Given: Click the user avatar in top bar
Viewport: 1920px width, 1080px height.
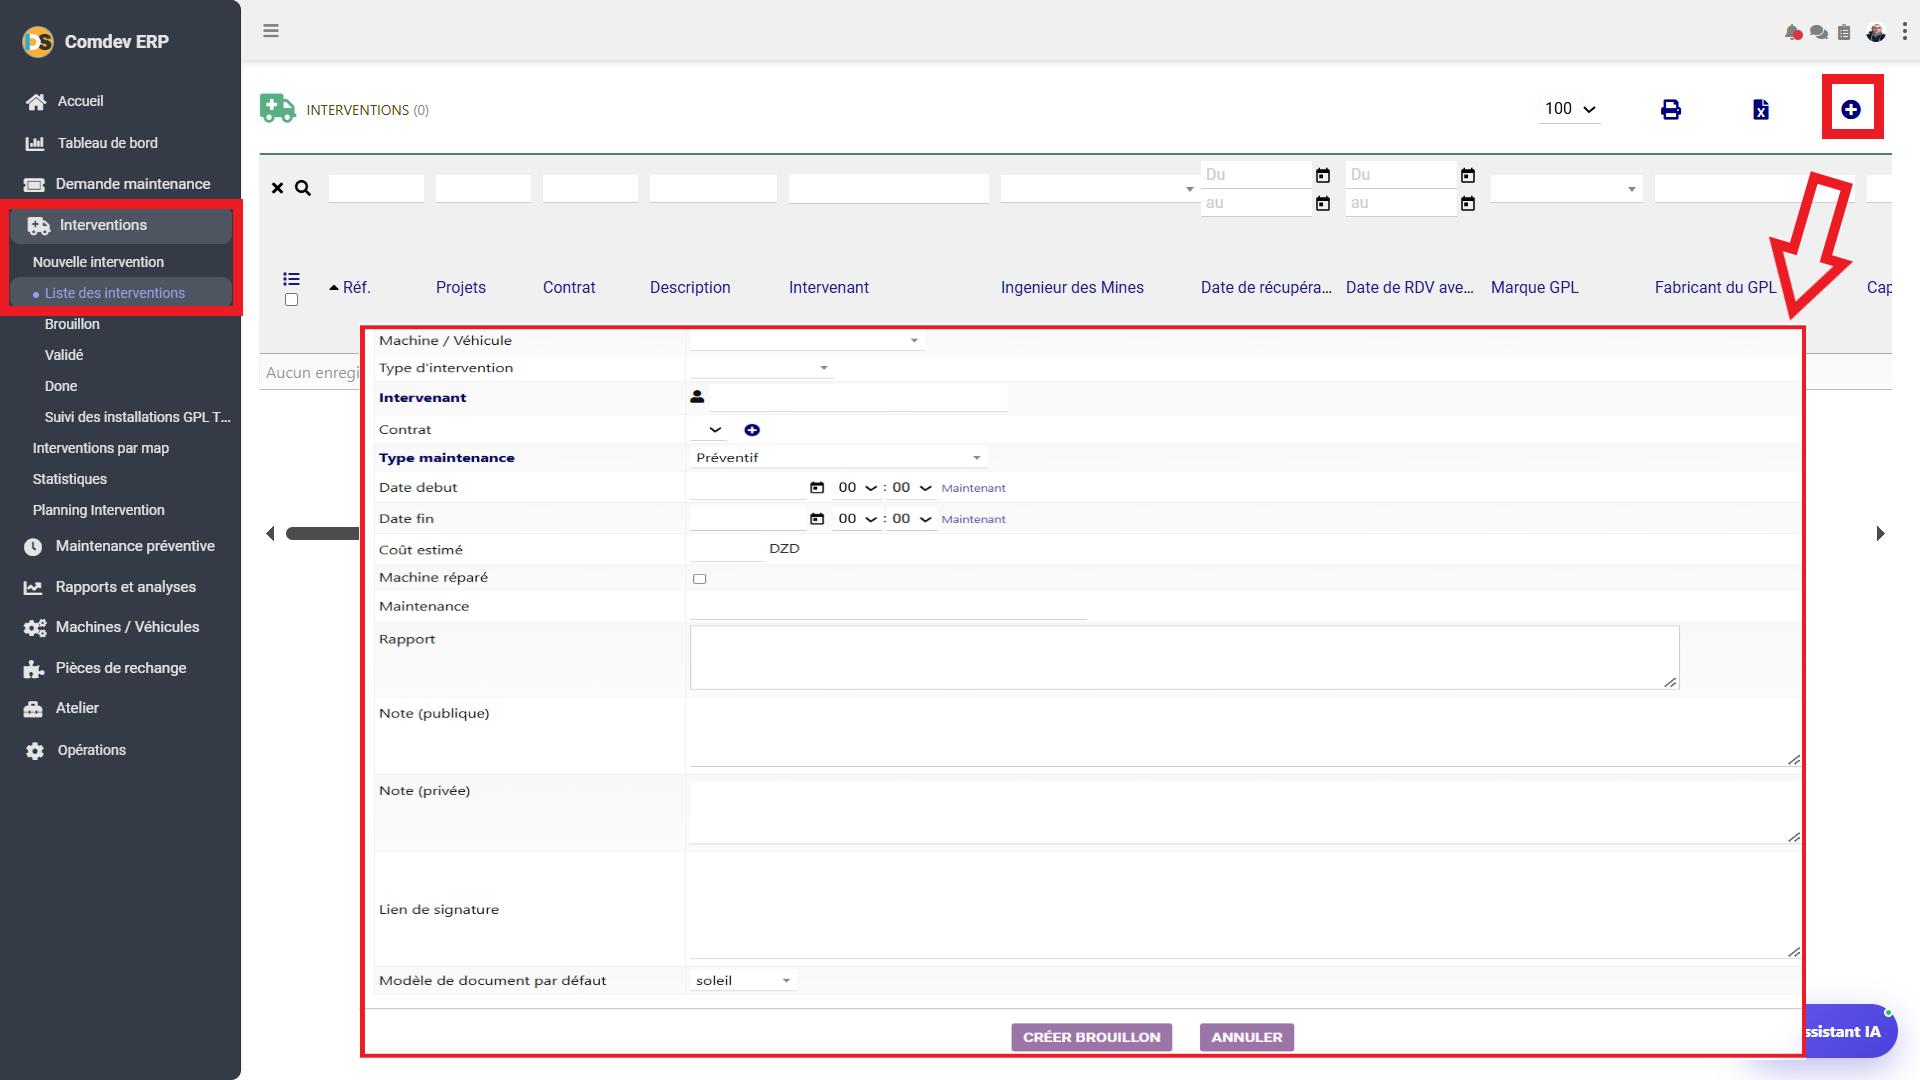Looking at the screenshot, I should coord(1876,32).
